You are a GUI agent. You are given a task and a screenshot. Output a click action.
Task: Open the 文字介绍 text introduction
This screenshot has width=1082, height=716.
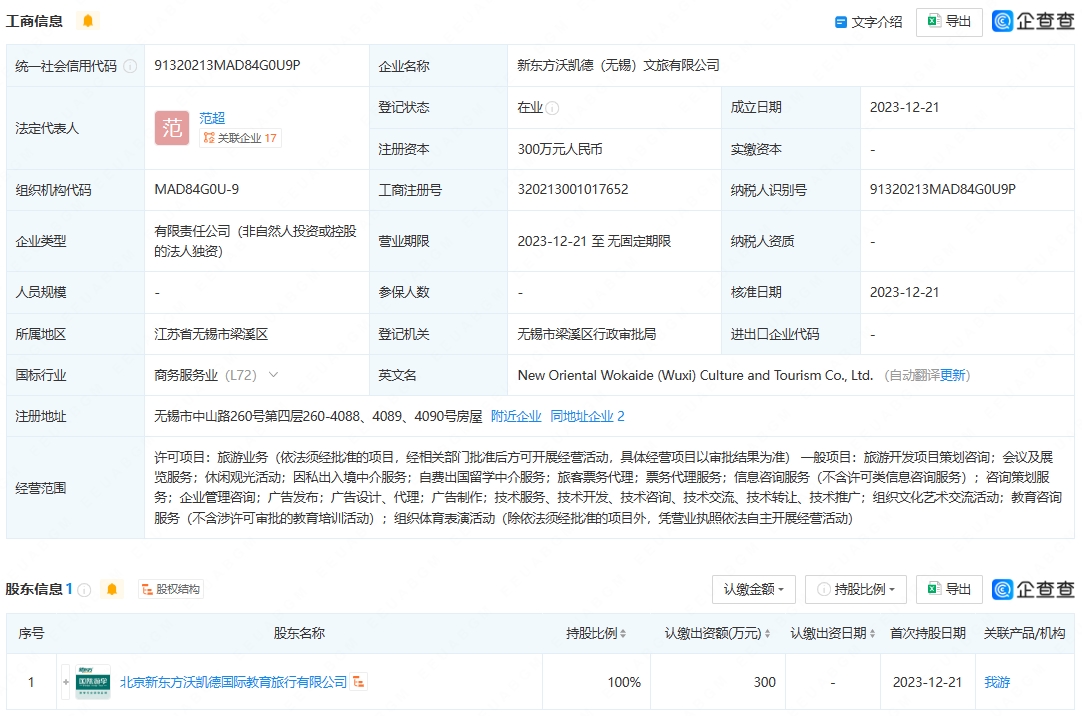tap(868, 22)
